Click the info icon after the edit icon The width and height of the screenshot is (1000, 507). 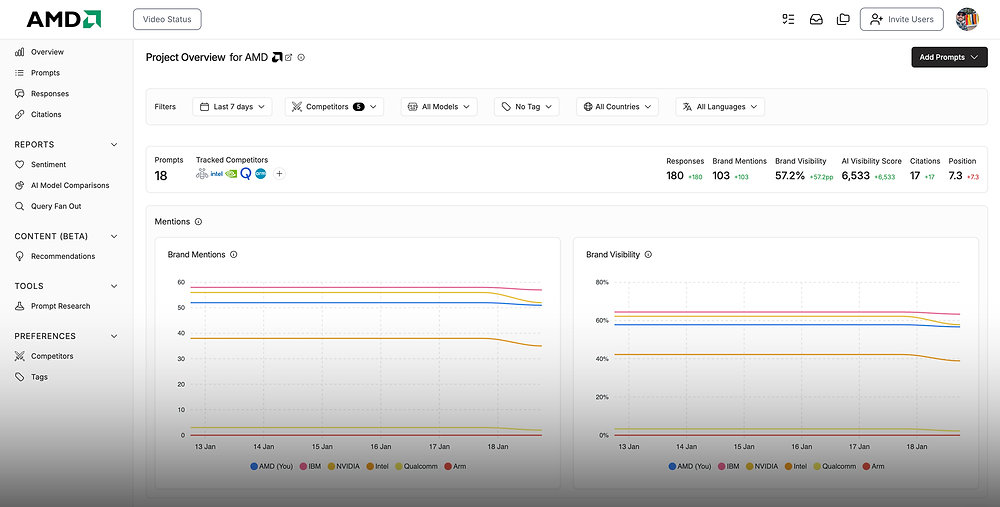click(301, 57)
